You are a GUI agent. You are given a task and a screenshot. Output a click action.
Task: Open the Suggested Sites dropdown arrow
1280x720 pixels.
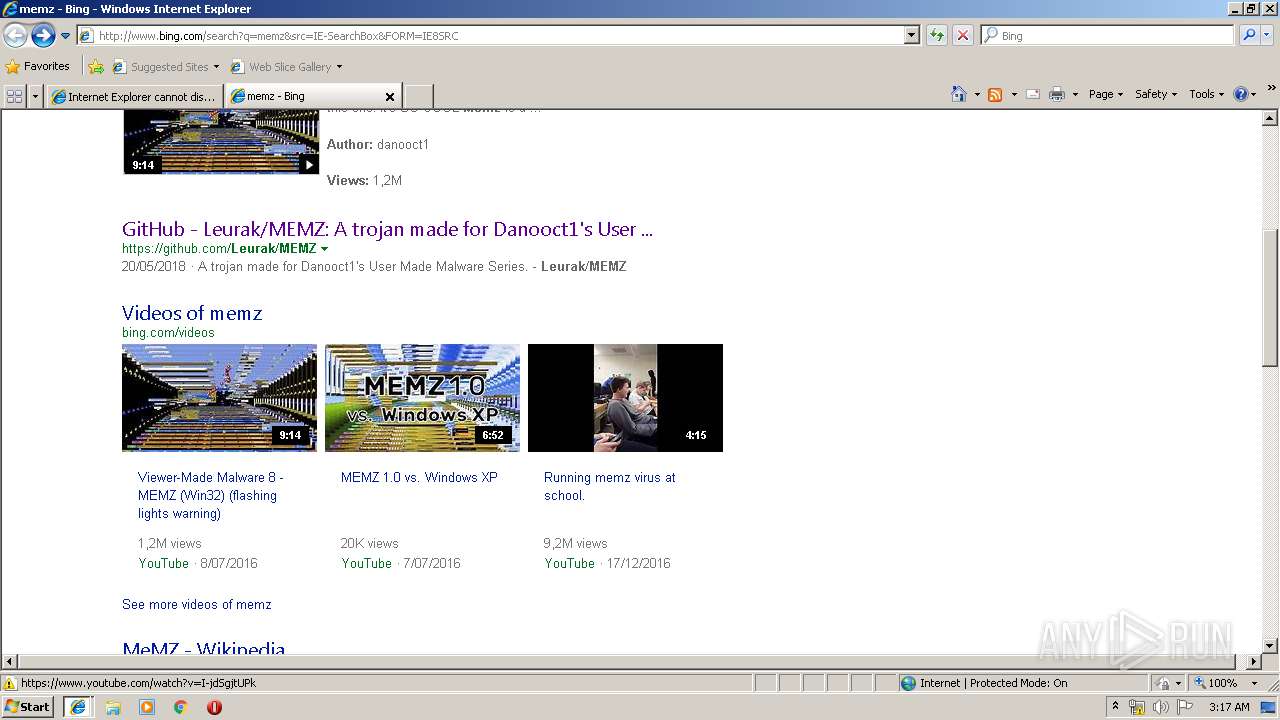point(216,67)
